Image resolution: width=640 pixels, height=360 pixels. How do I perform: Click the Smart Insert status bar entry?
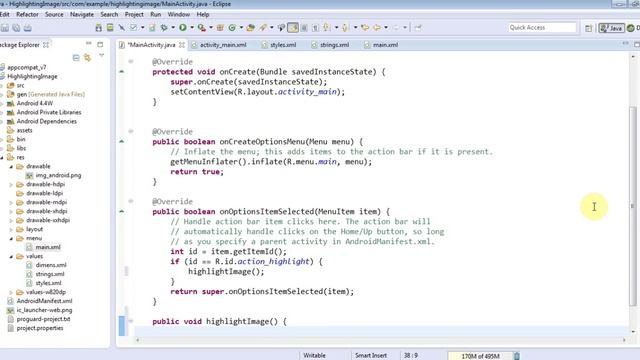tap(371, 356)
